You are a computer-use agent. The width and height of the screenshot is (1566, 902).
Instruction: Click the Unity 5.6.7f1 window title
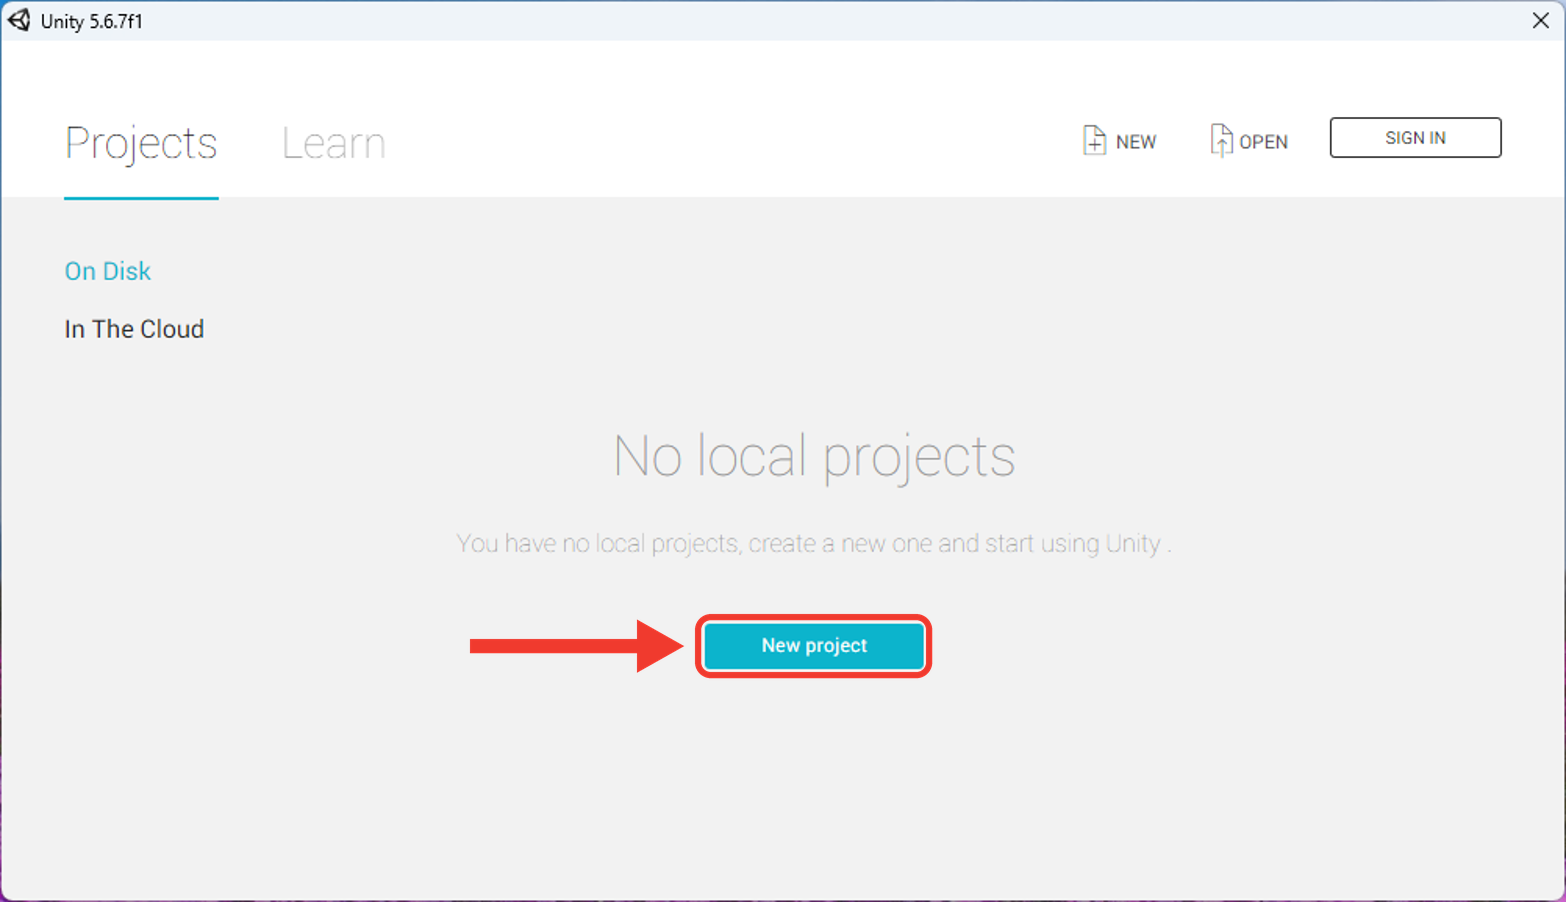(92, 21)
